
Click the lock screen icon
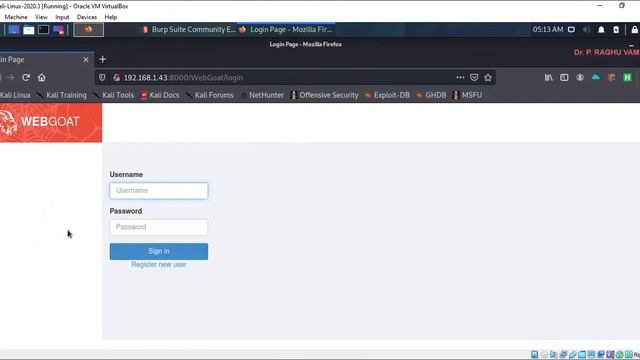[635, 29]
